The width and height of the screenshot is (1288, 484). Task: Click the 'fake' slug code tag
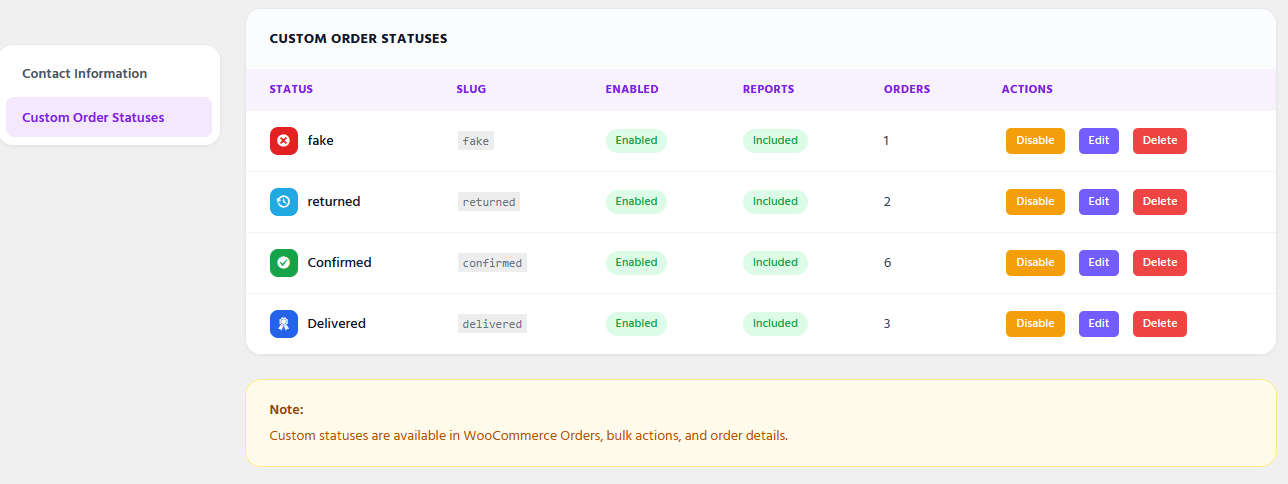tap(476, 141)
